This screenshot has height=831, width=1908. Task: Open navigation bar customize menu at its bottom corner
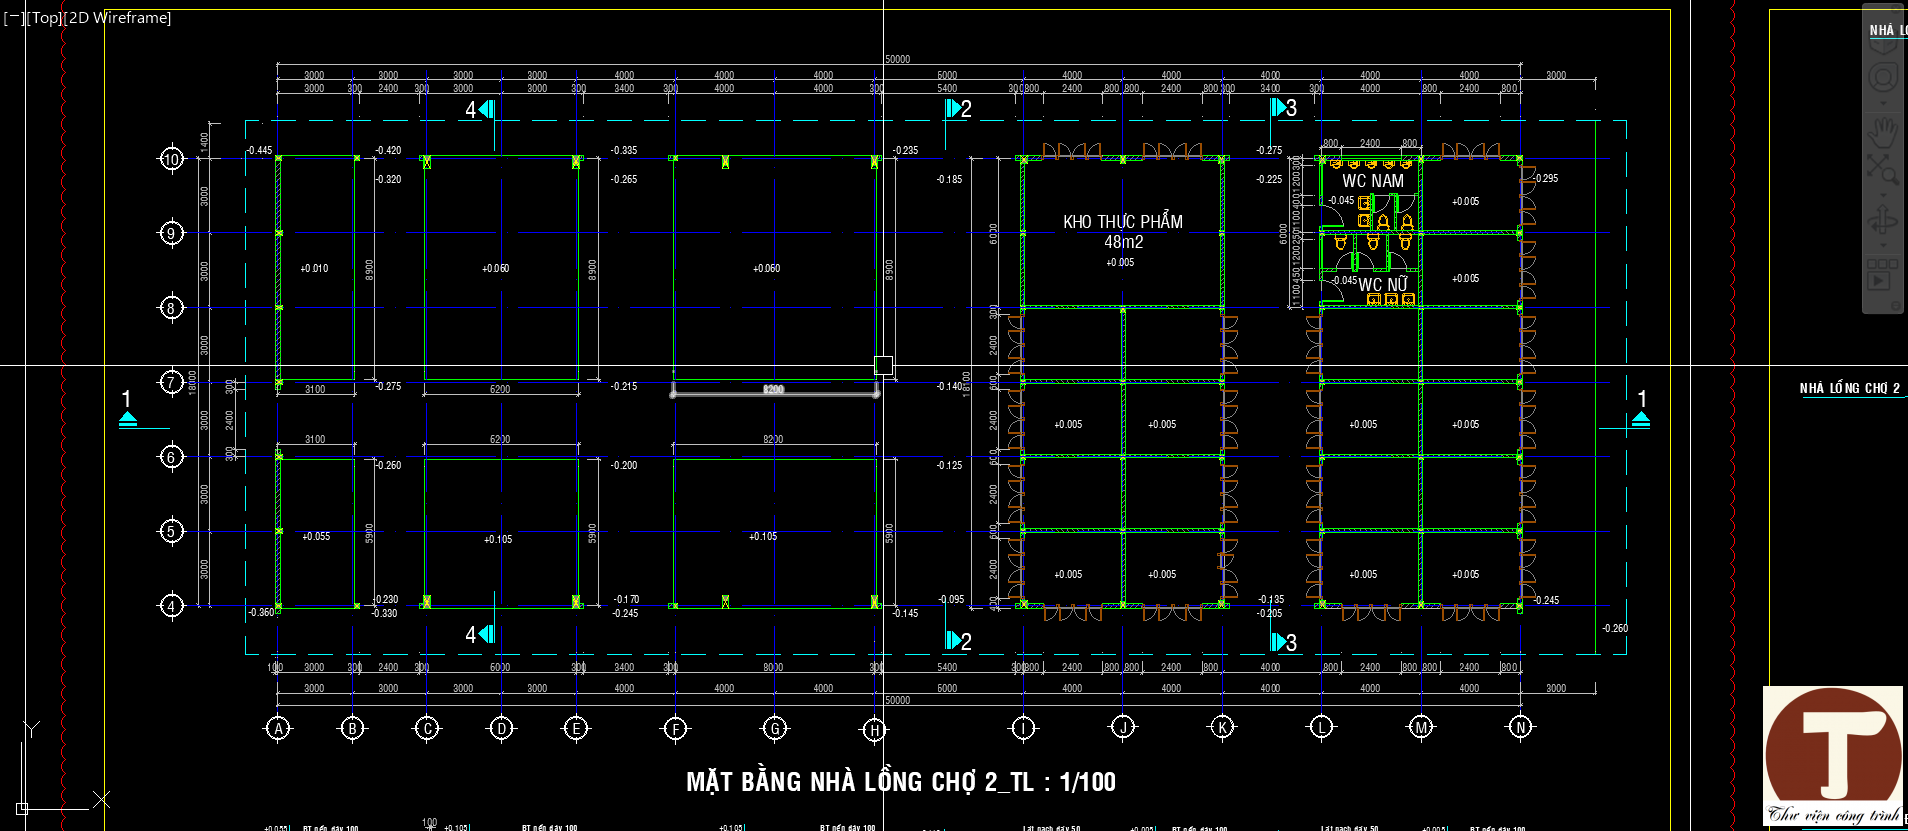[x=1895, y=306]
